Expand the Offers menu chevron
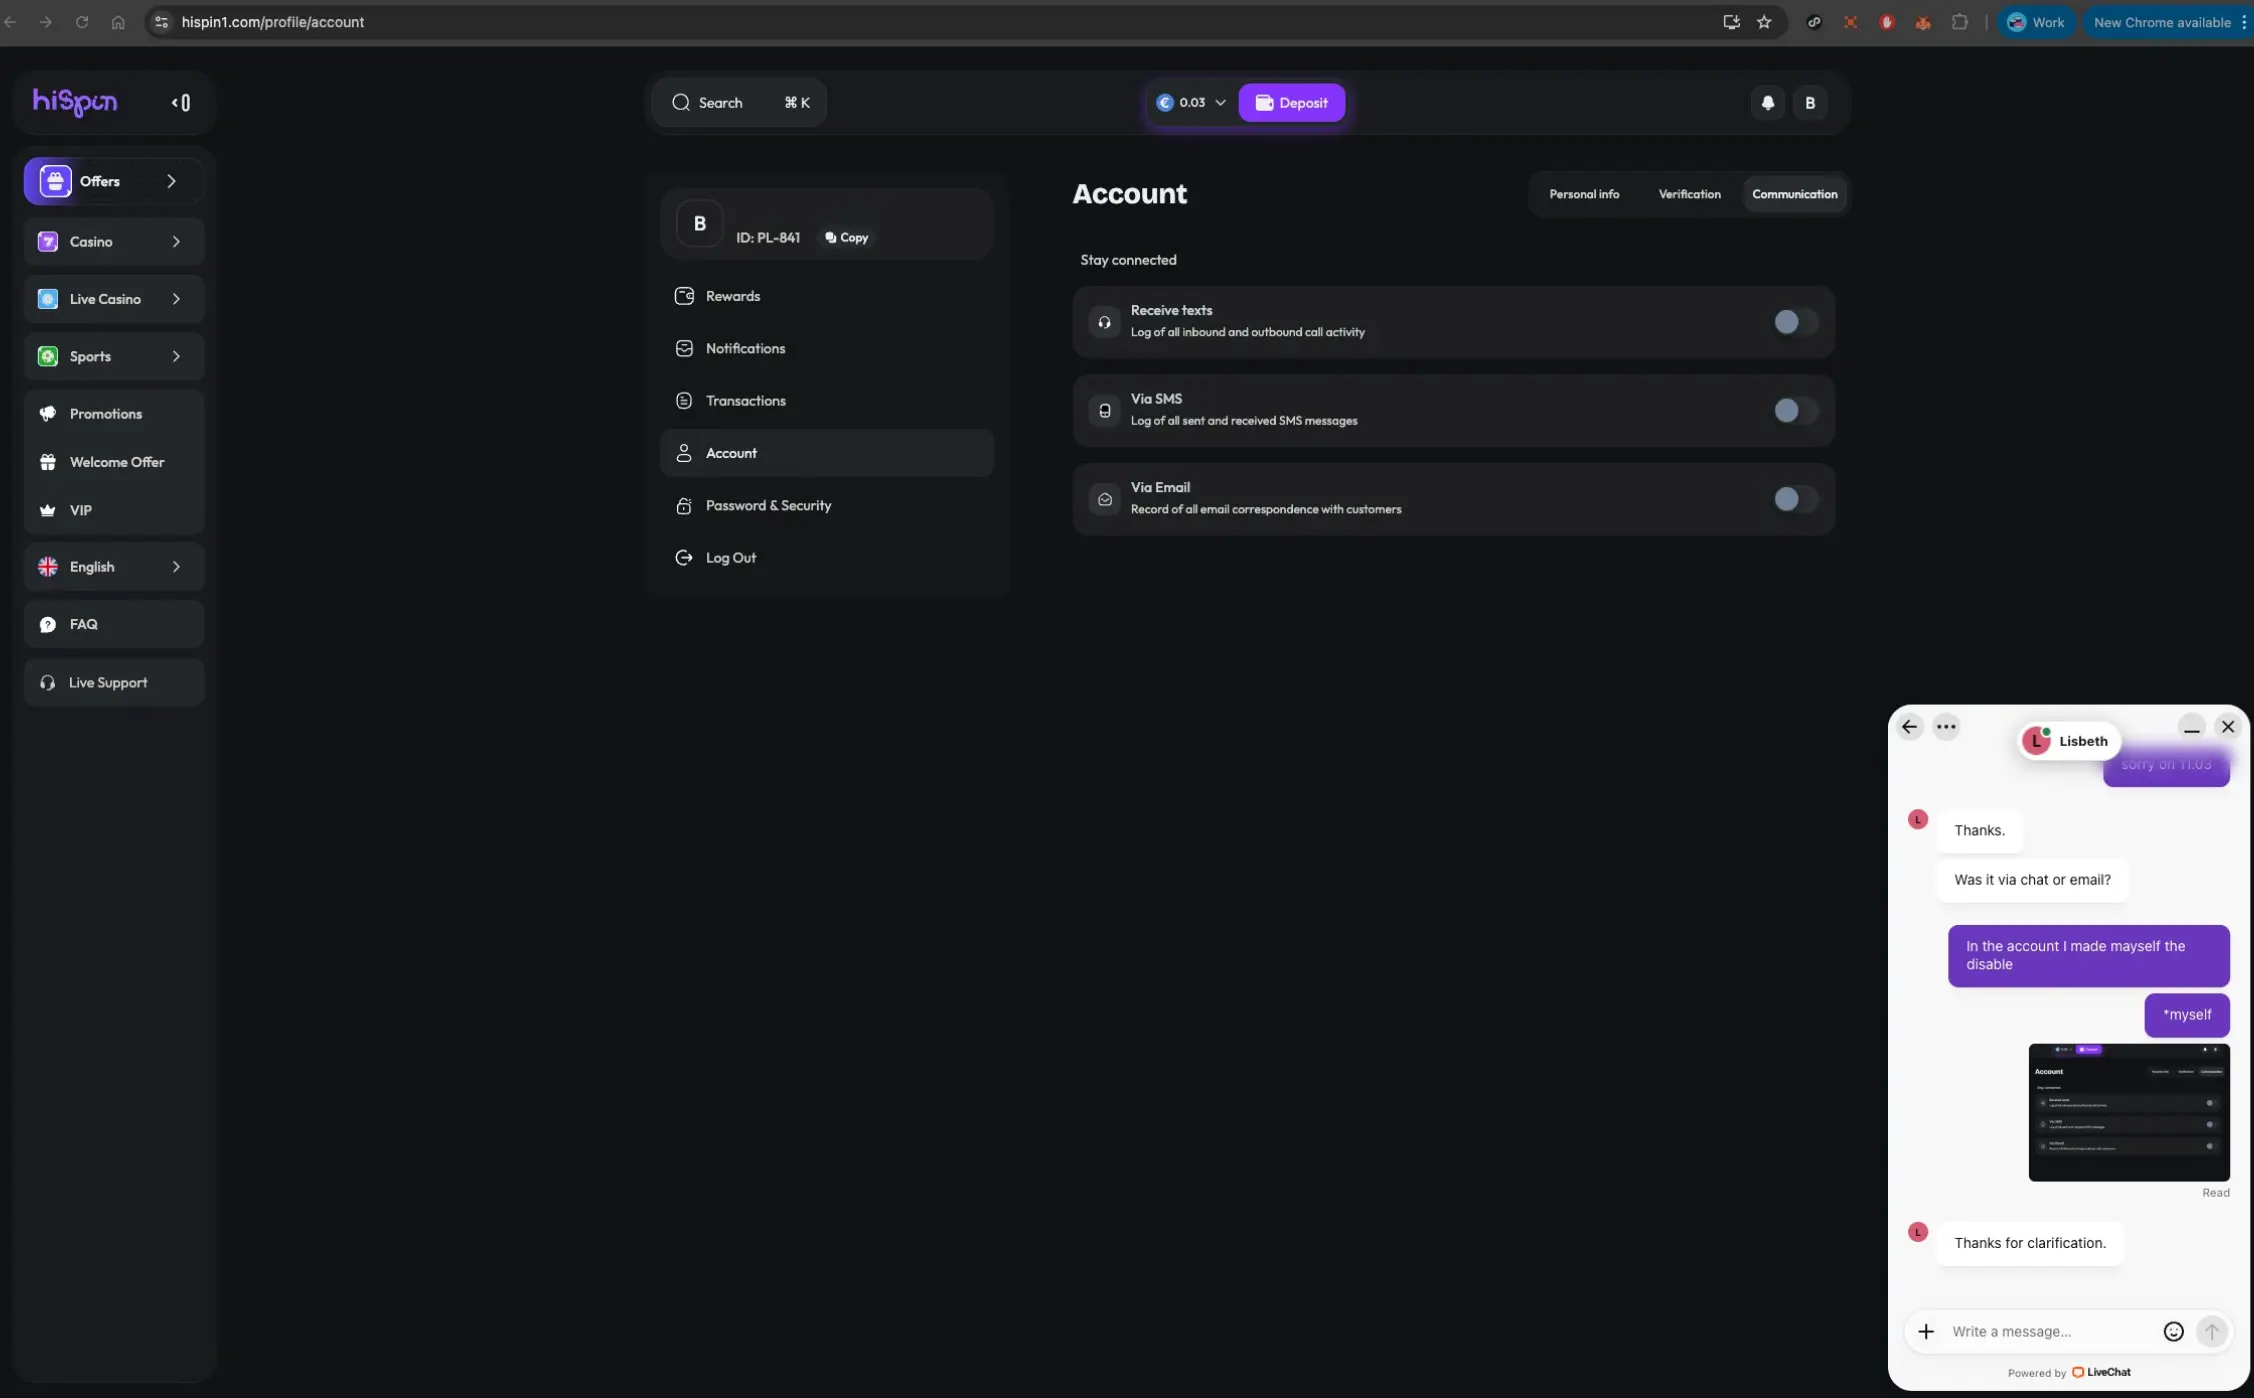This screenshot has width=2254, height=1398. pyautogui.click(x=171, y=181)
